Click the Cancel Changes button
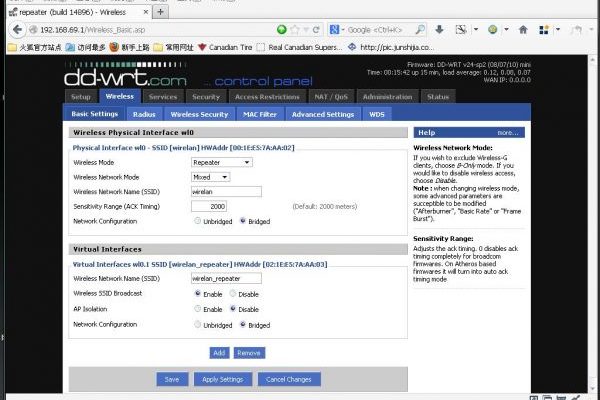 tap(289, 379)
